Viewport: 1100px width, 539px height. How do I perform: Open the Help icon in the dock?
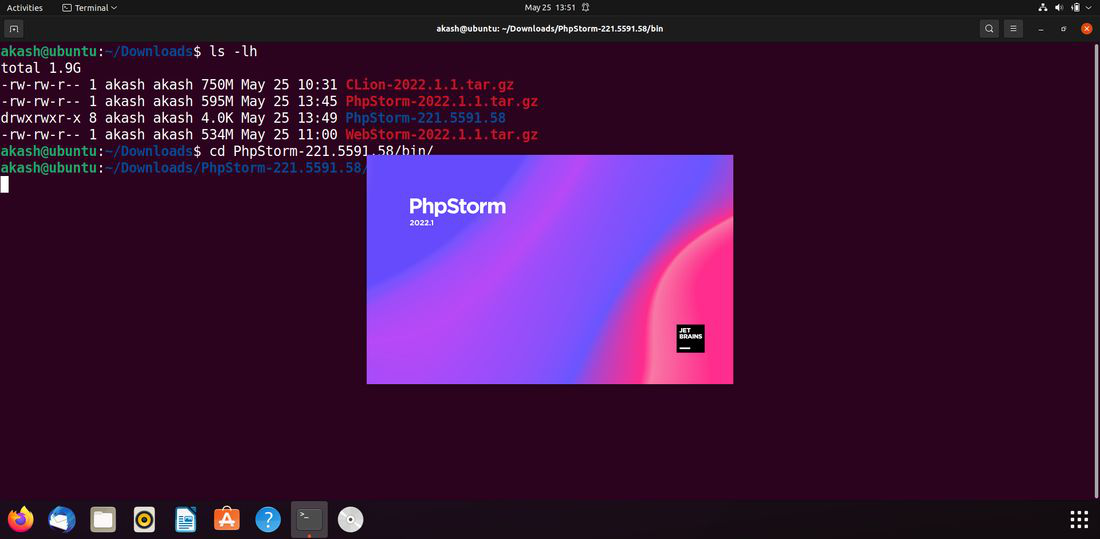coord(268,519)
